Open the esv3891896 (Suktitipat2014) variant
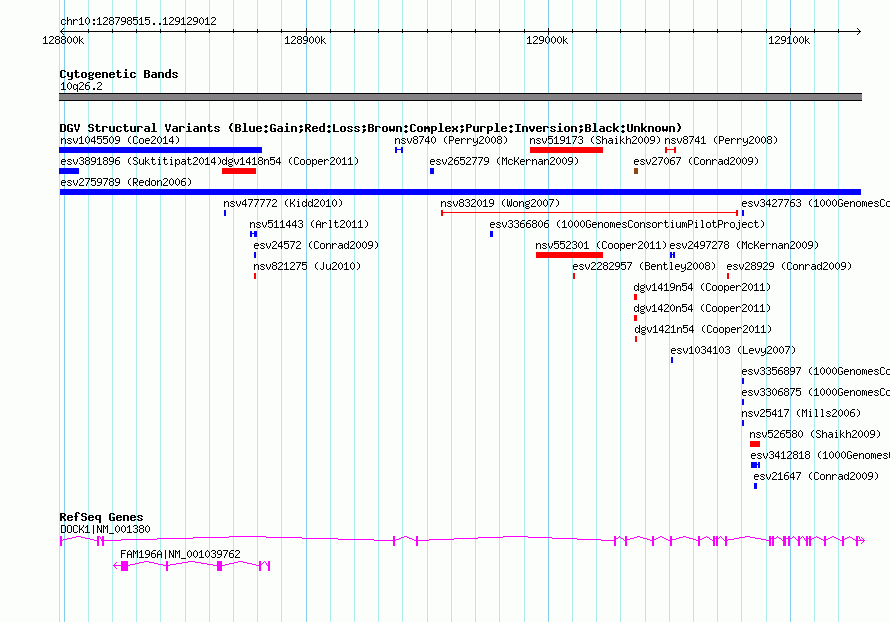Screen dimensions: 890x622 tap(140, 161)
